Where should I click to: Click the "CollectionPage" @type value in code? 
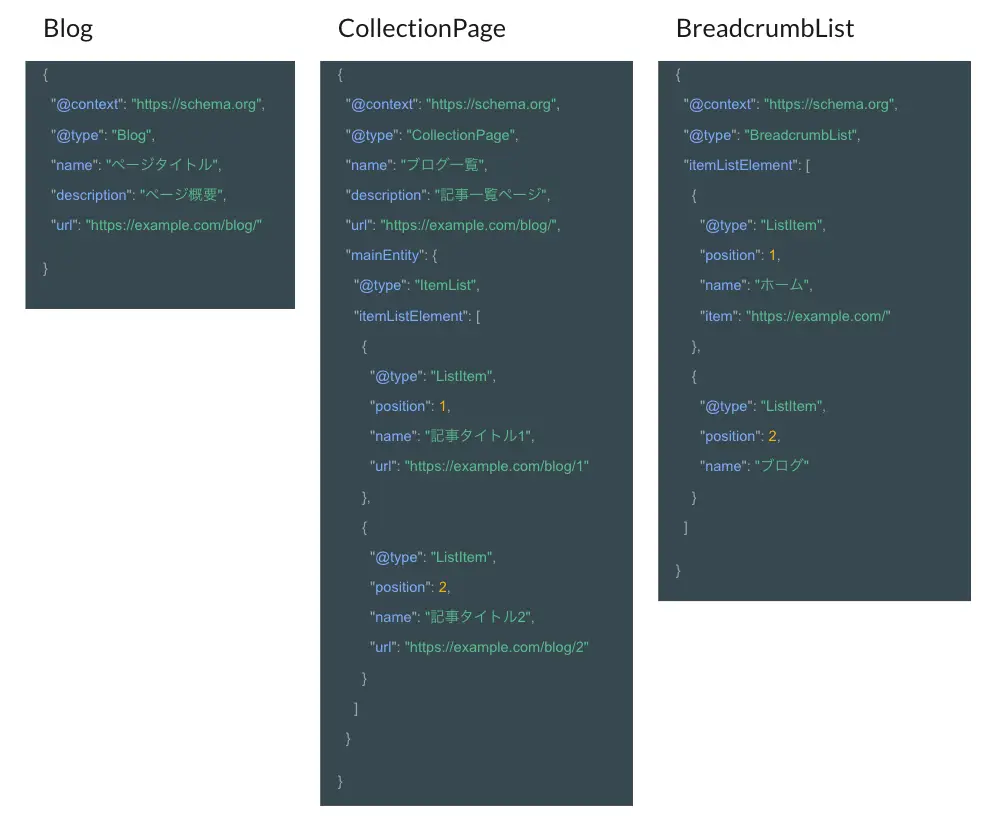click(x=462, y=135)
